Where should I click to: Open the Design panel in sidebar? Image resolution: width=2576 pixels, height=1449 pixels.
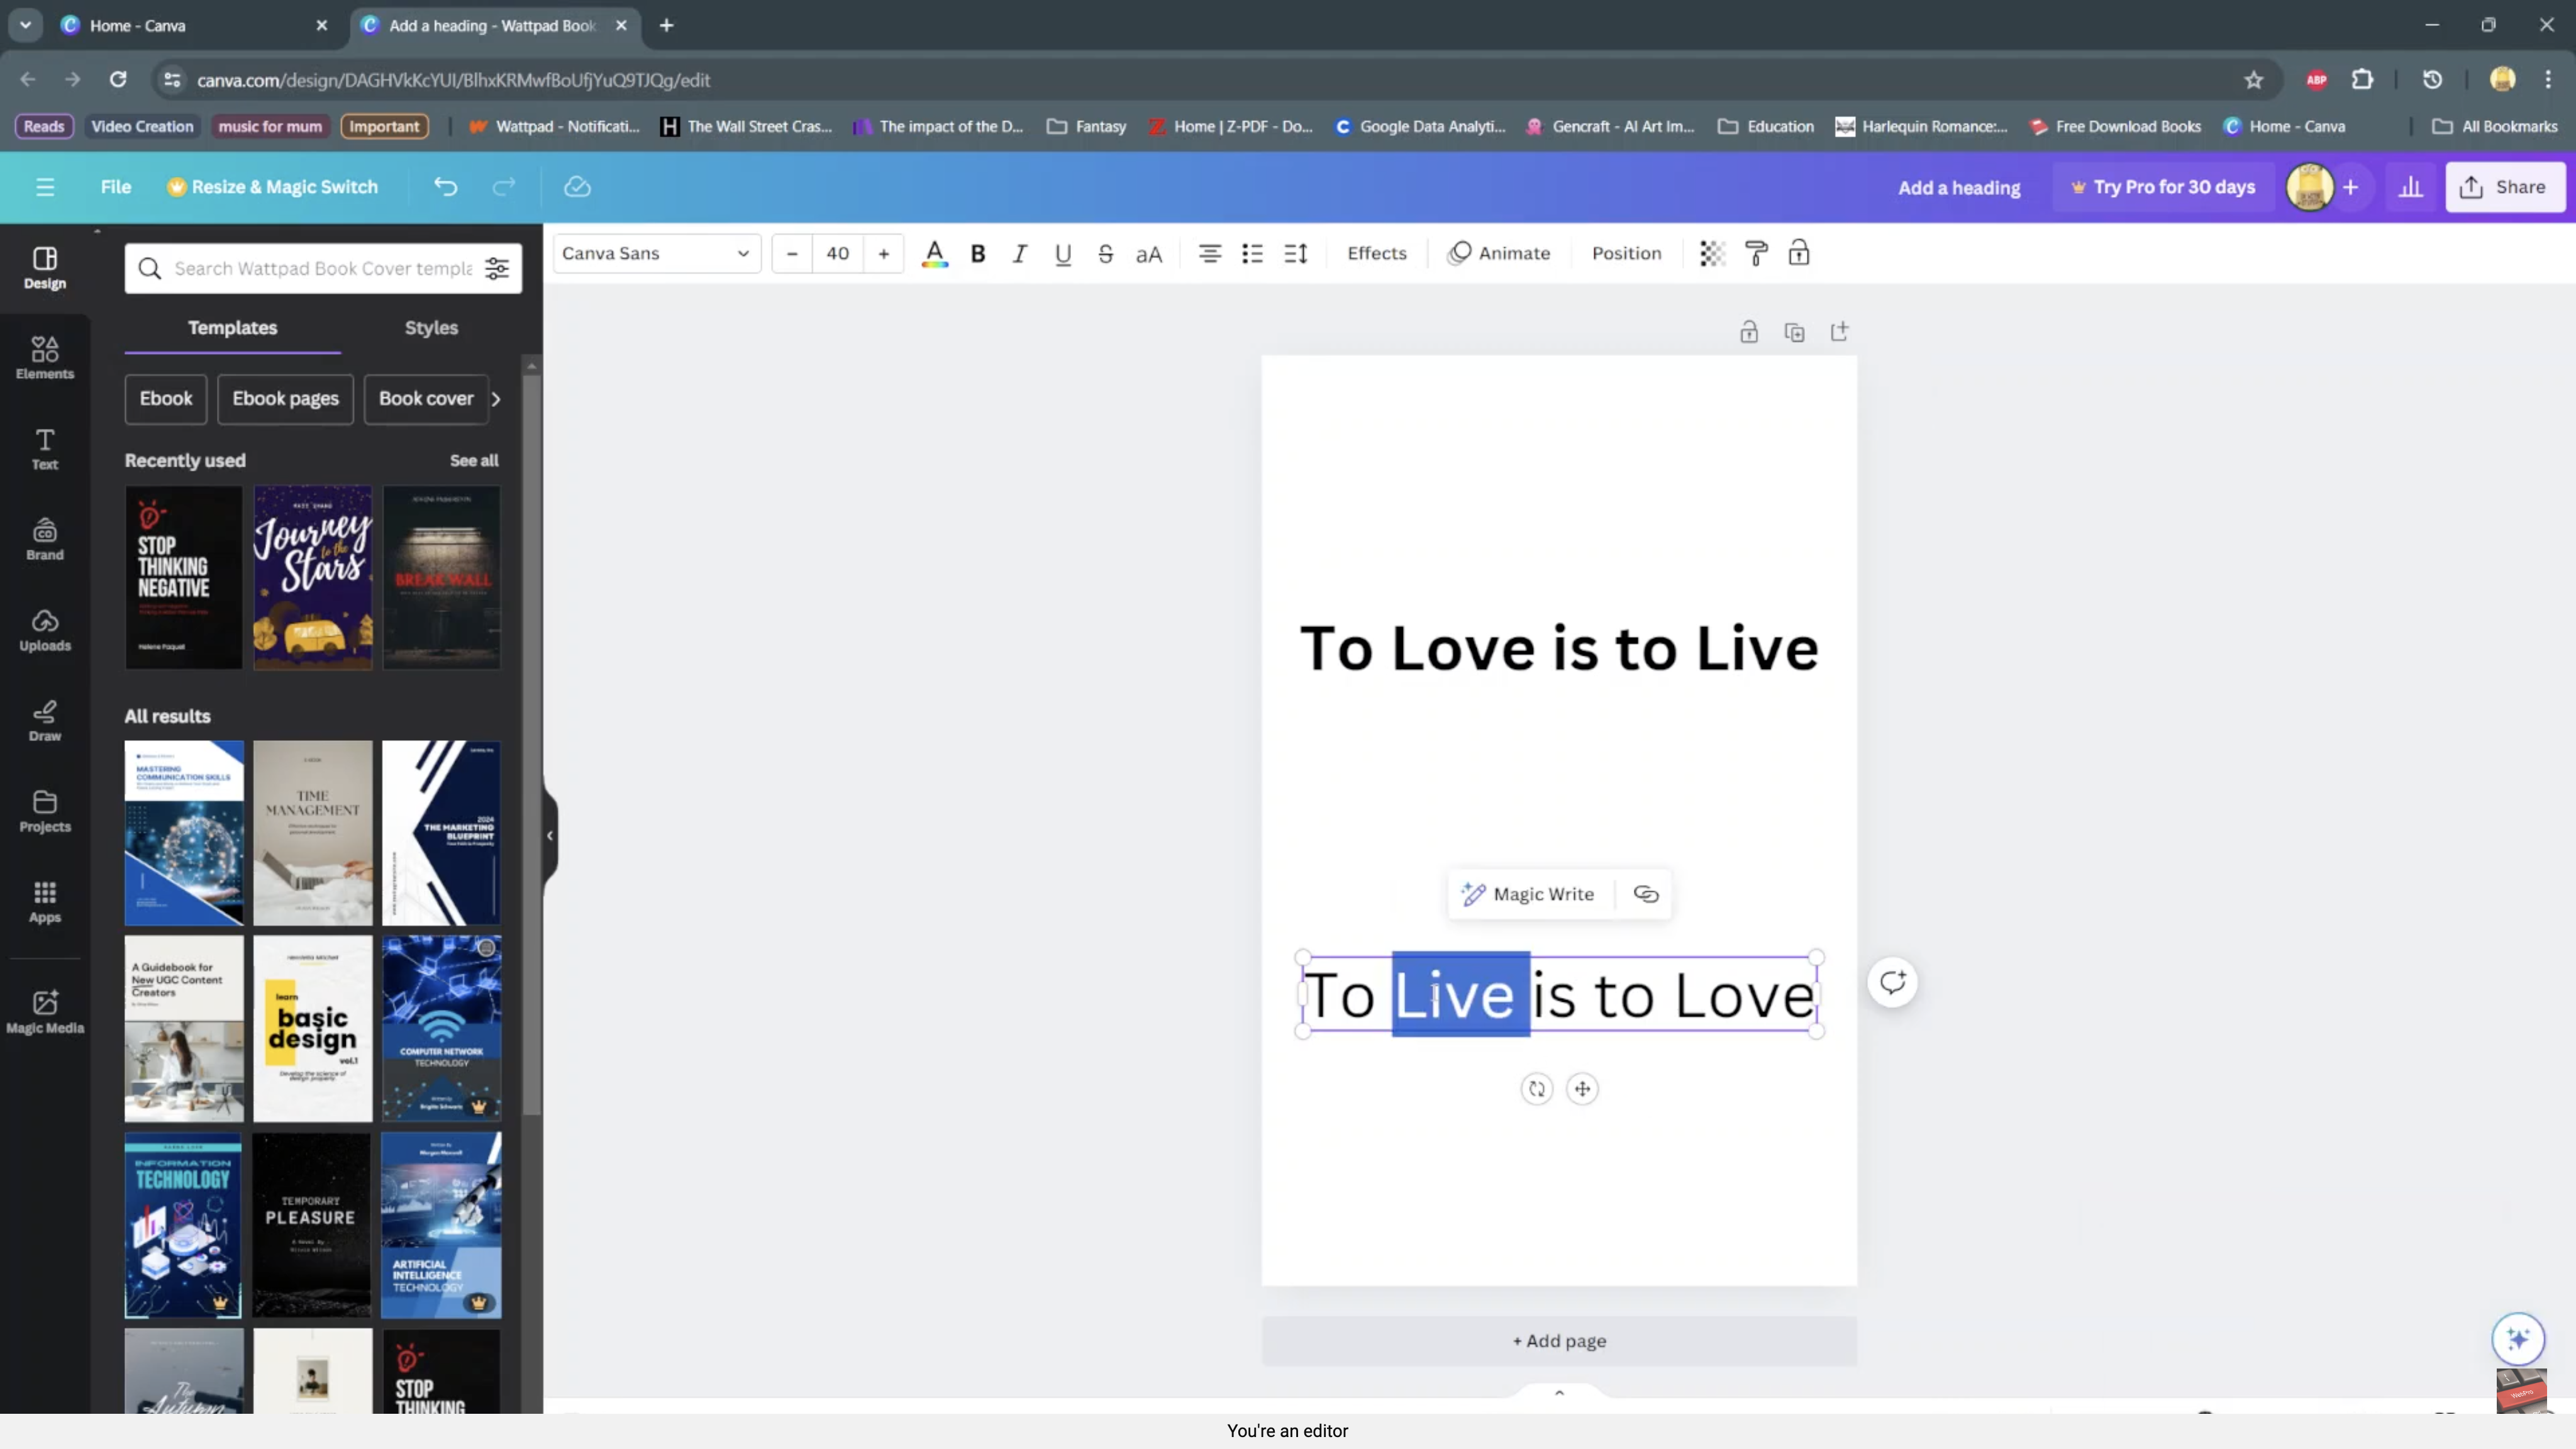pyautogui.click(x=45, y=268)
